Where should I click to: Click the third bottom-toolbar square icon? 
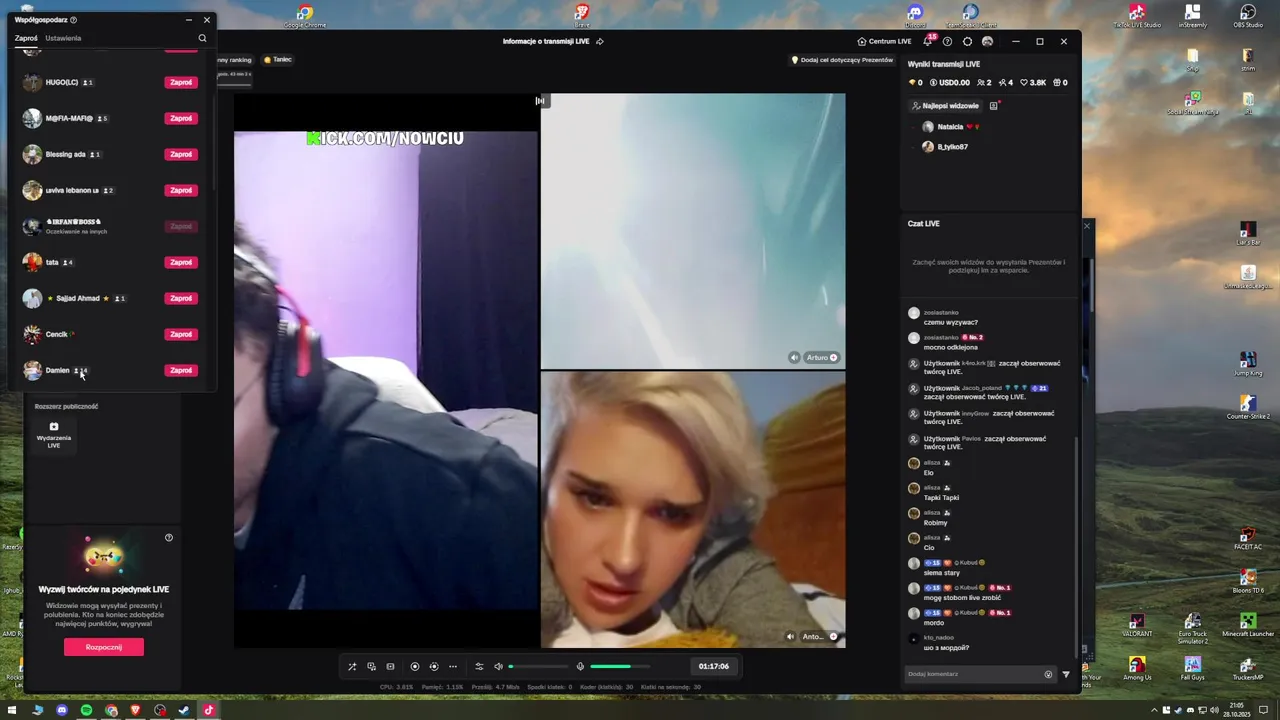coord(390,666)
